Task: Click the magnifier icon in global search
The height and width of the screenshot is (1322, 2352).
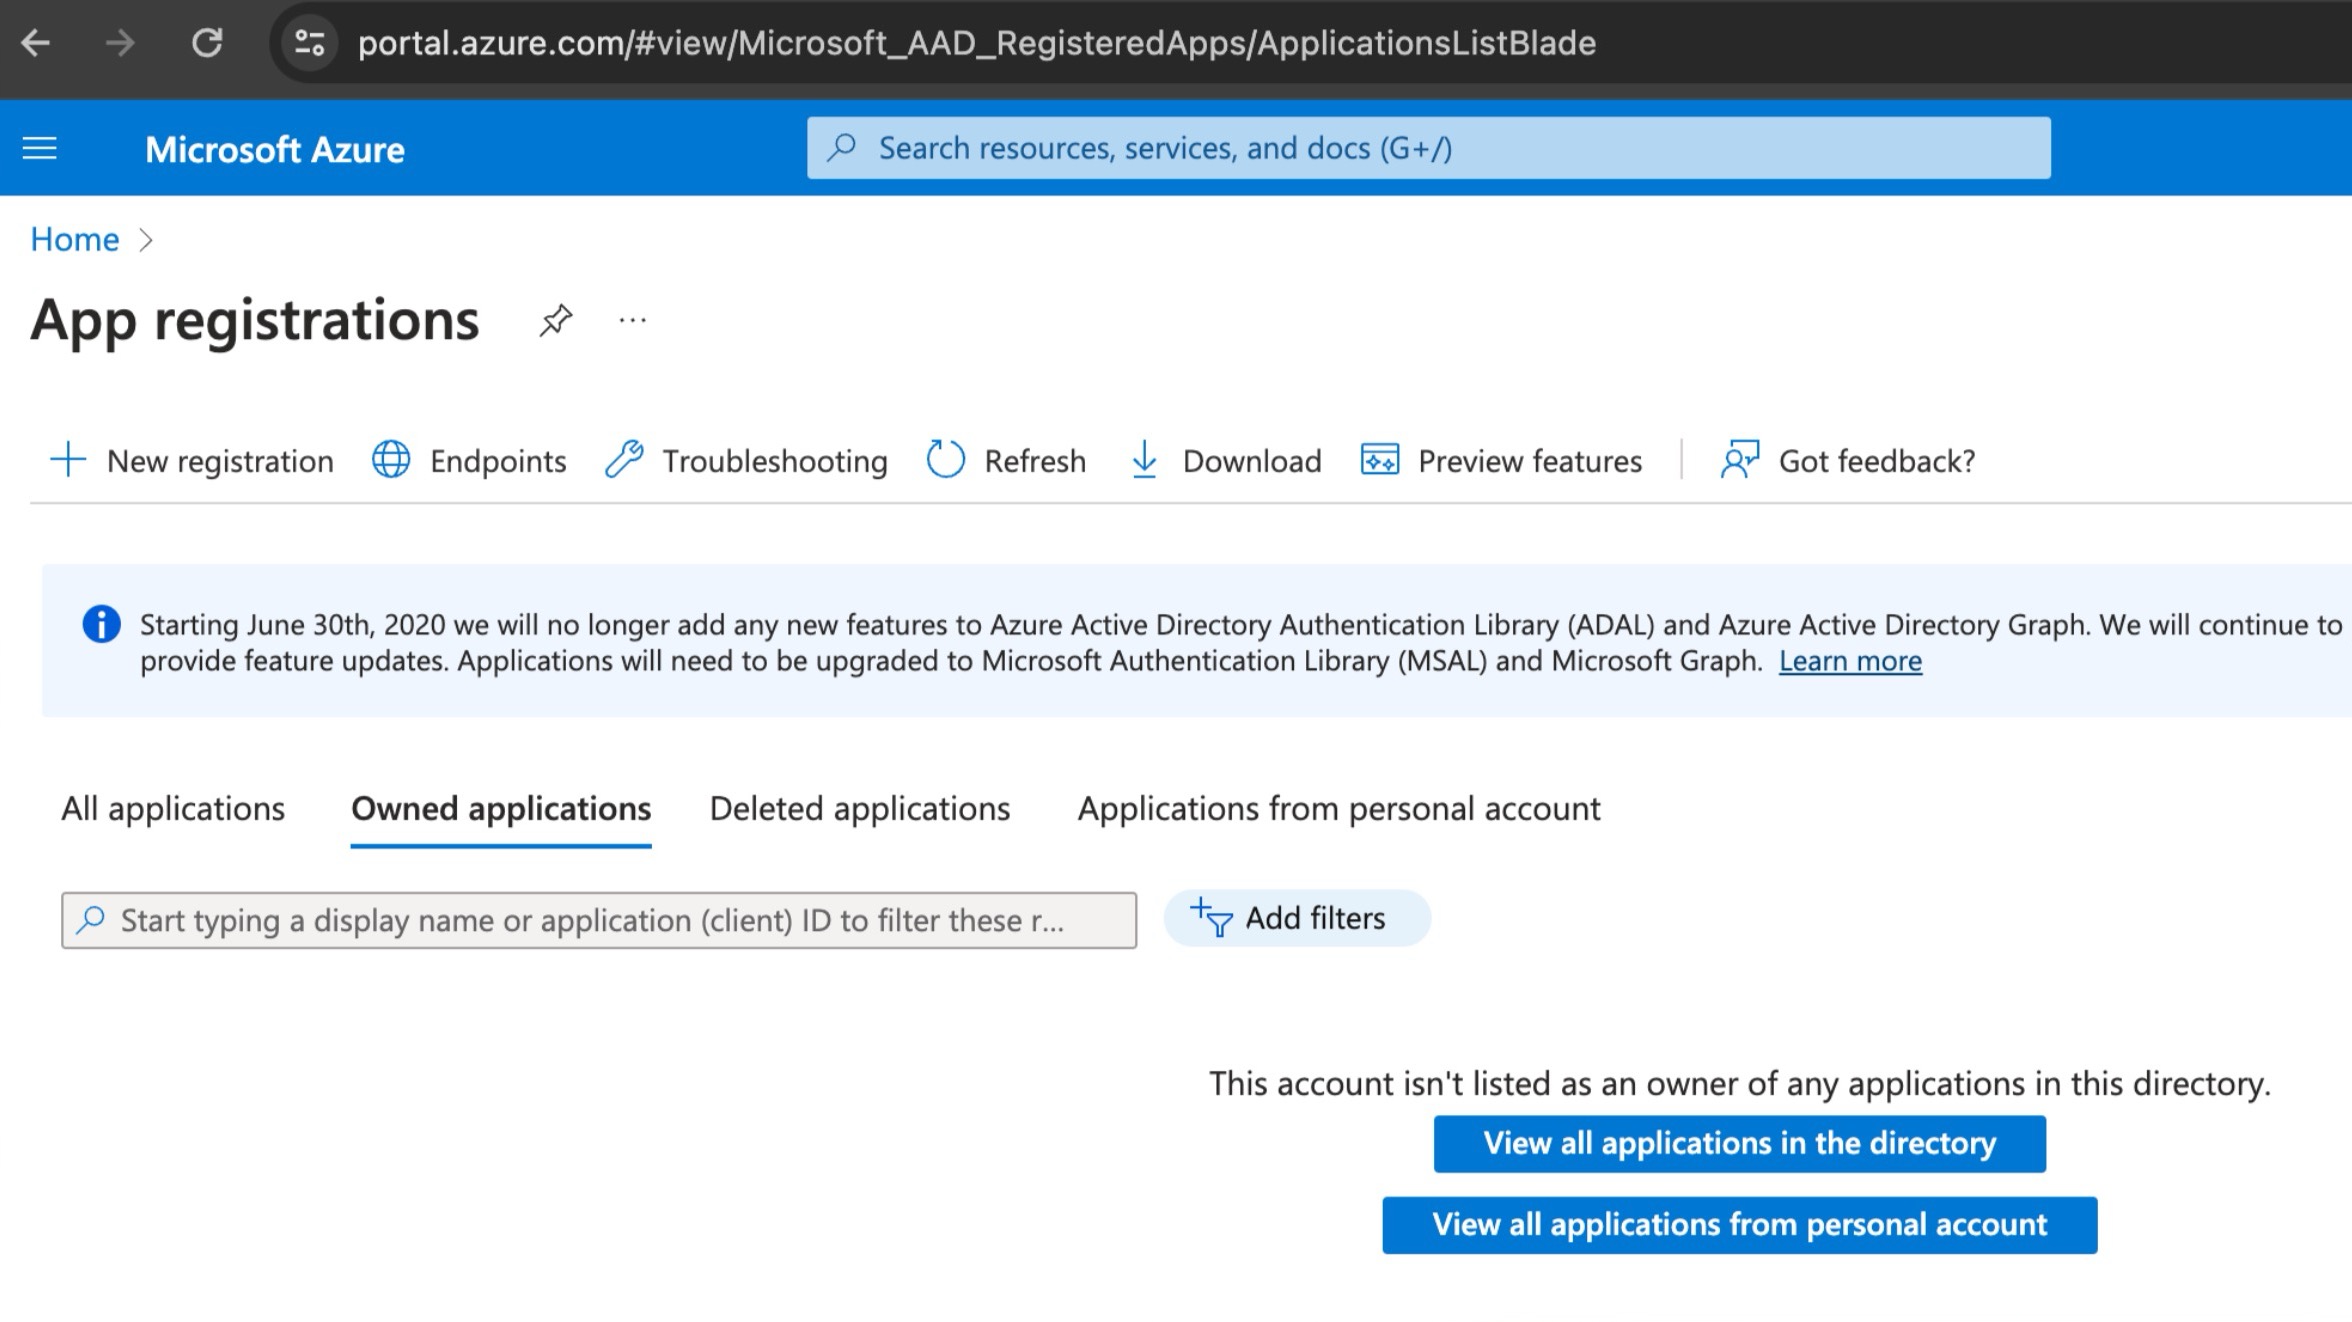Action: (842, 148)
